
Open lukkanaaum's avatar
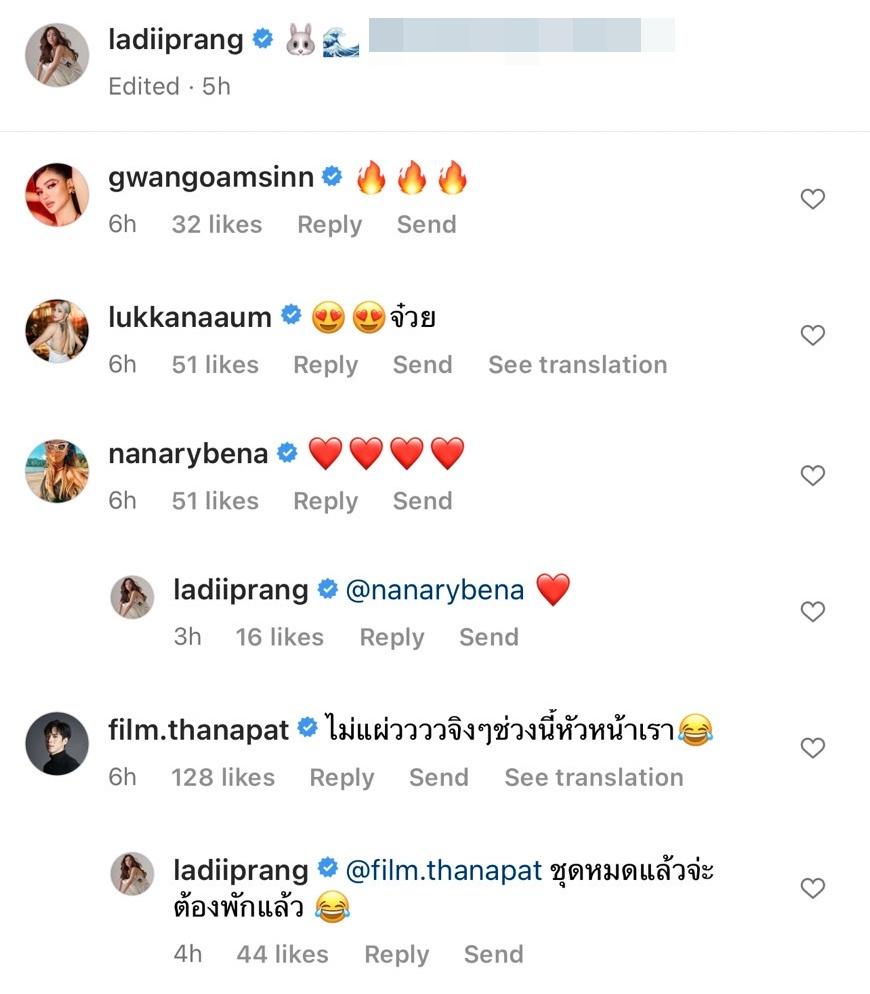pyautogui.click(x=57, y=333)
